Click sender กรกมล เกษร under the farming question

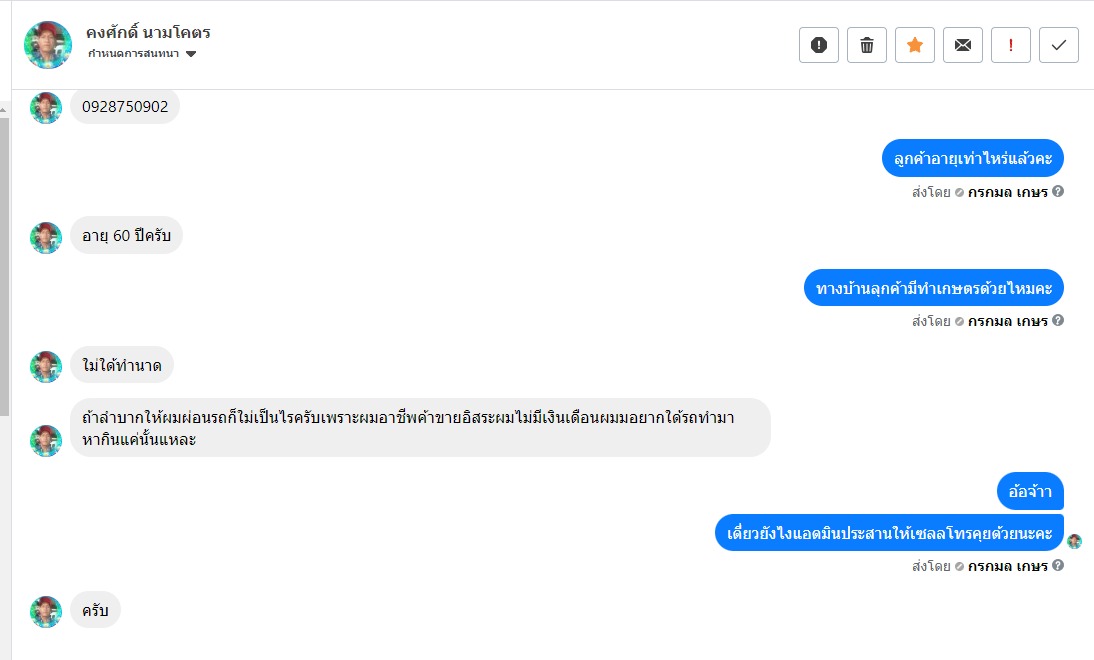click(1007, 322)
